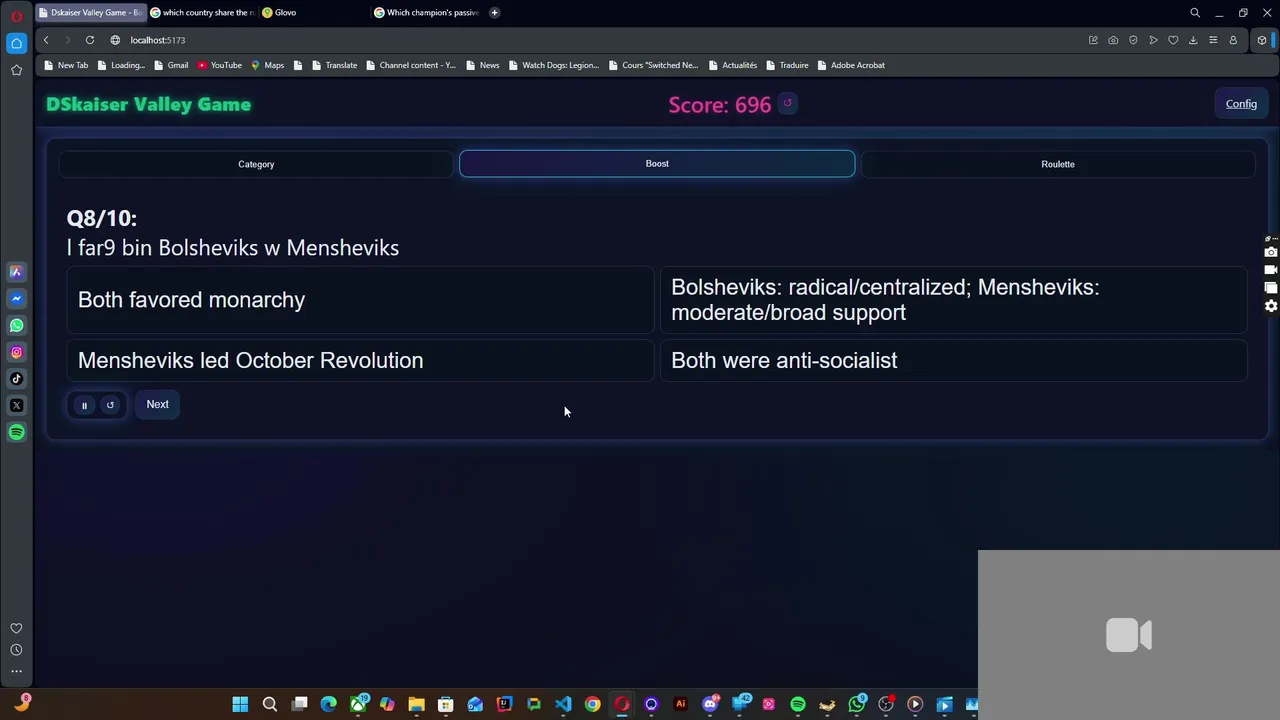Screen dimensions: 1280x720
Task: Open the News bookmark
Action: tap(482, 65)
